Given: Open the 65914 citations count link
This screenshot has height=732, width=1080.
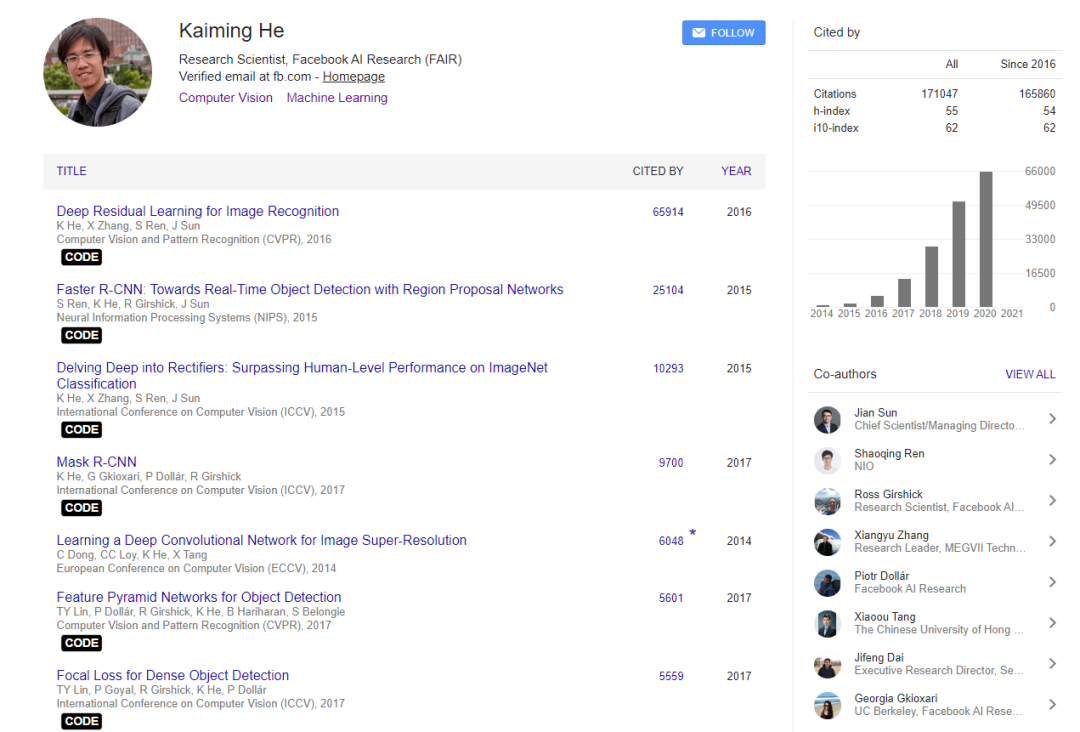Looking at the screenshot, I should pos(668,212).
